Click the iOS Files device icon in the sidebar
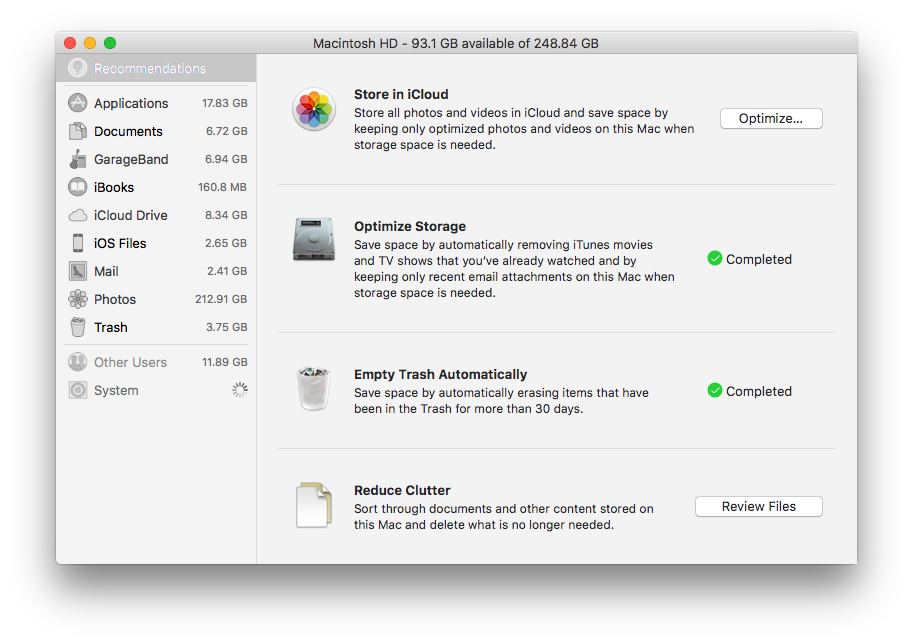The height and width of the screenshot is (644, 913). coord(77,243)
